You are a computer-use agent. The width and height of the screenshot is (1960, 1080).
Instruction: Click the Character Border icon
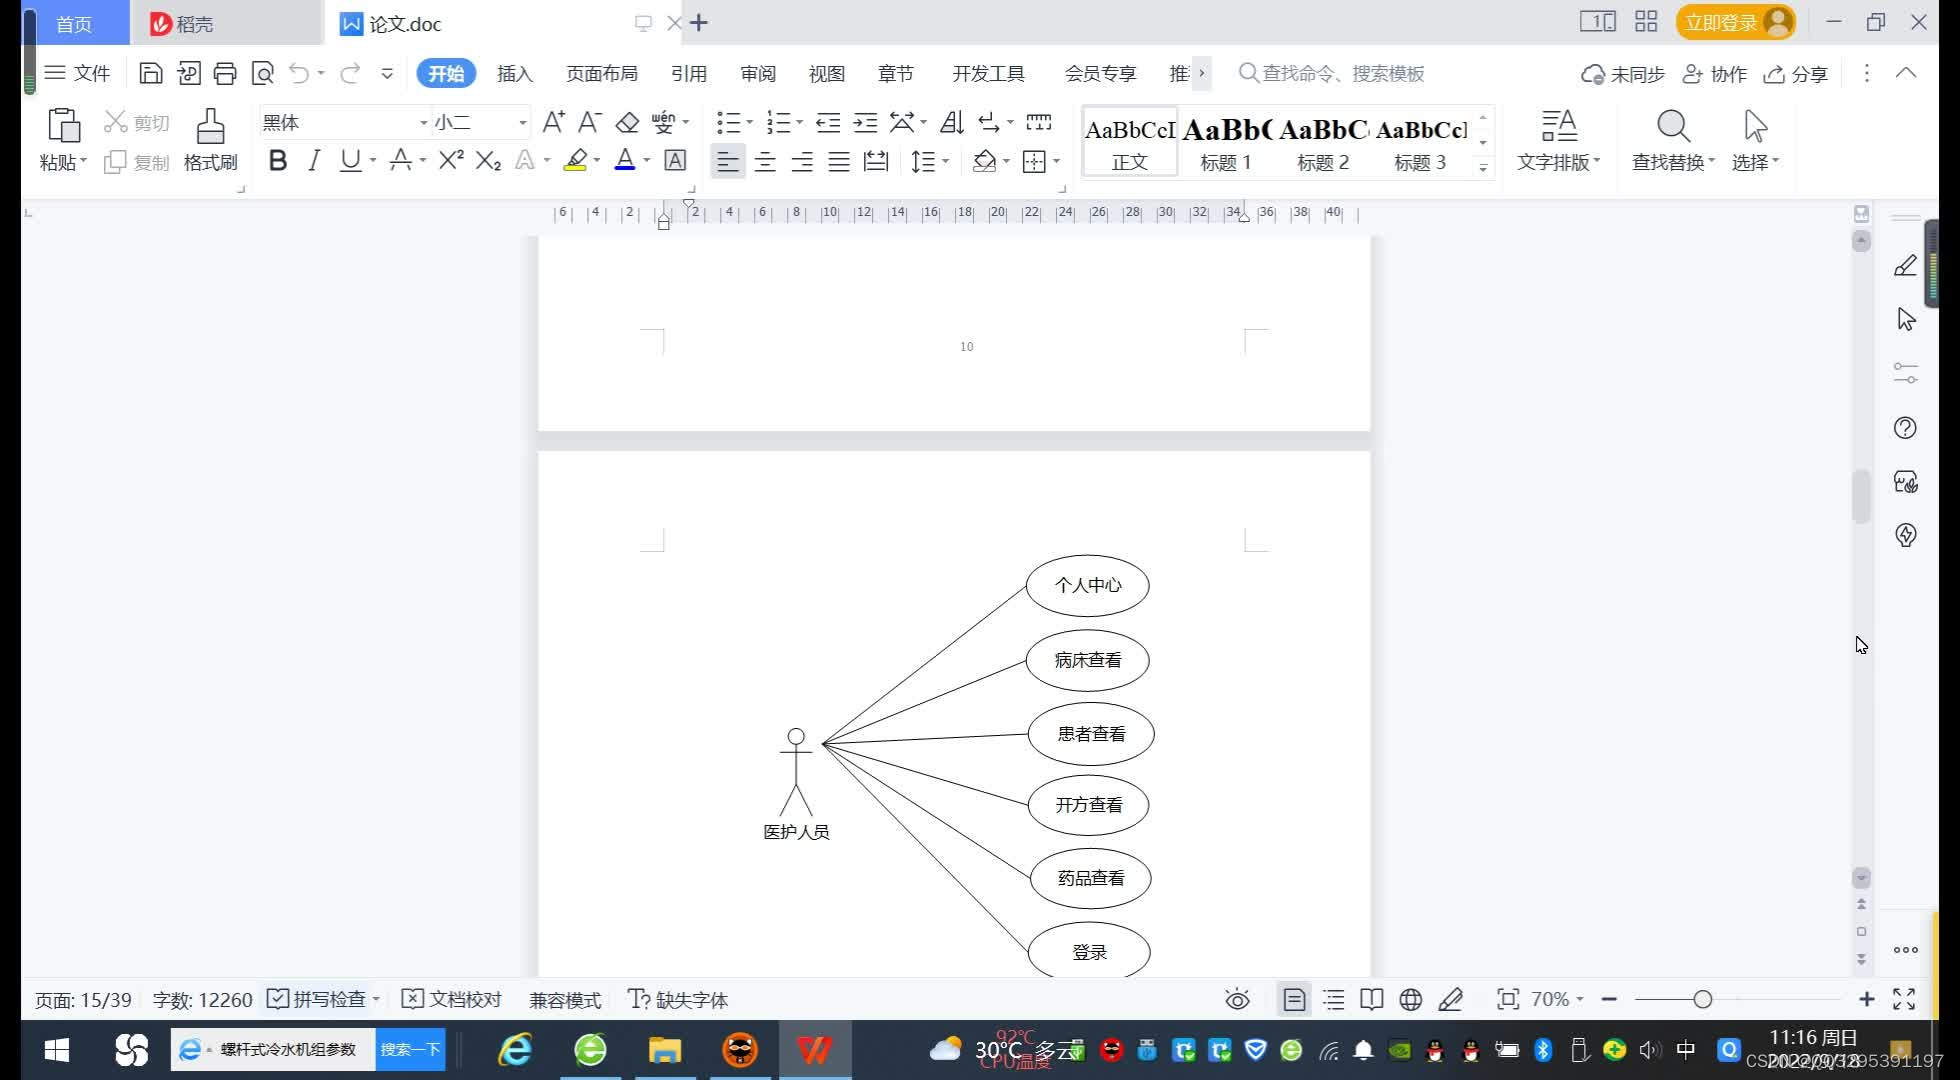pos(675,160)
